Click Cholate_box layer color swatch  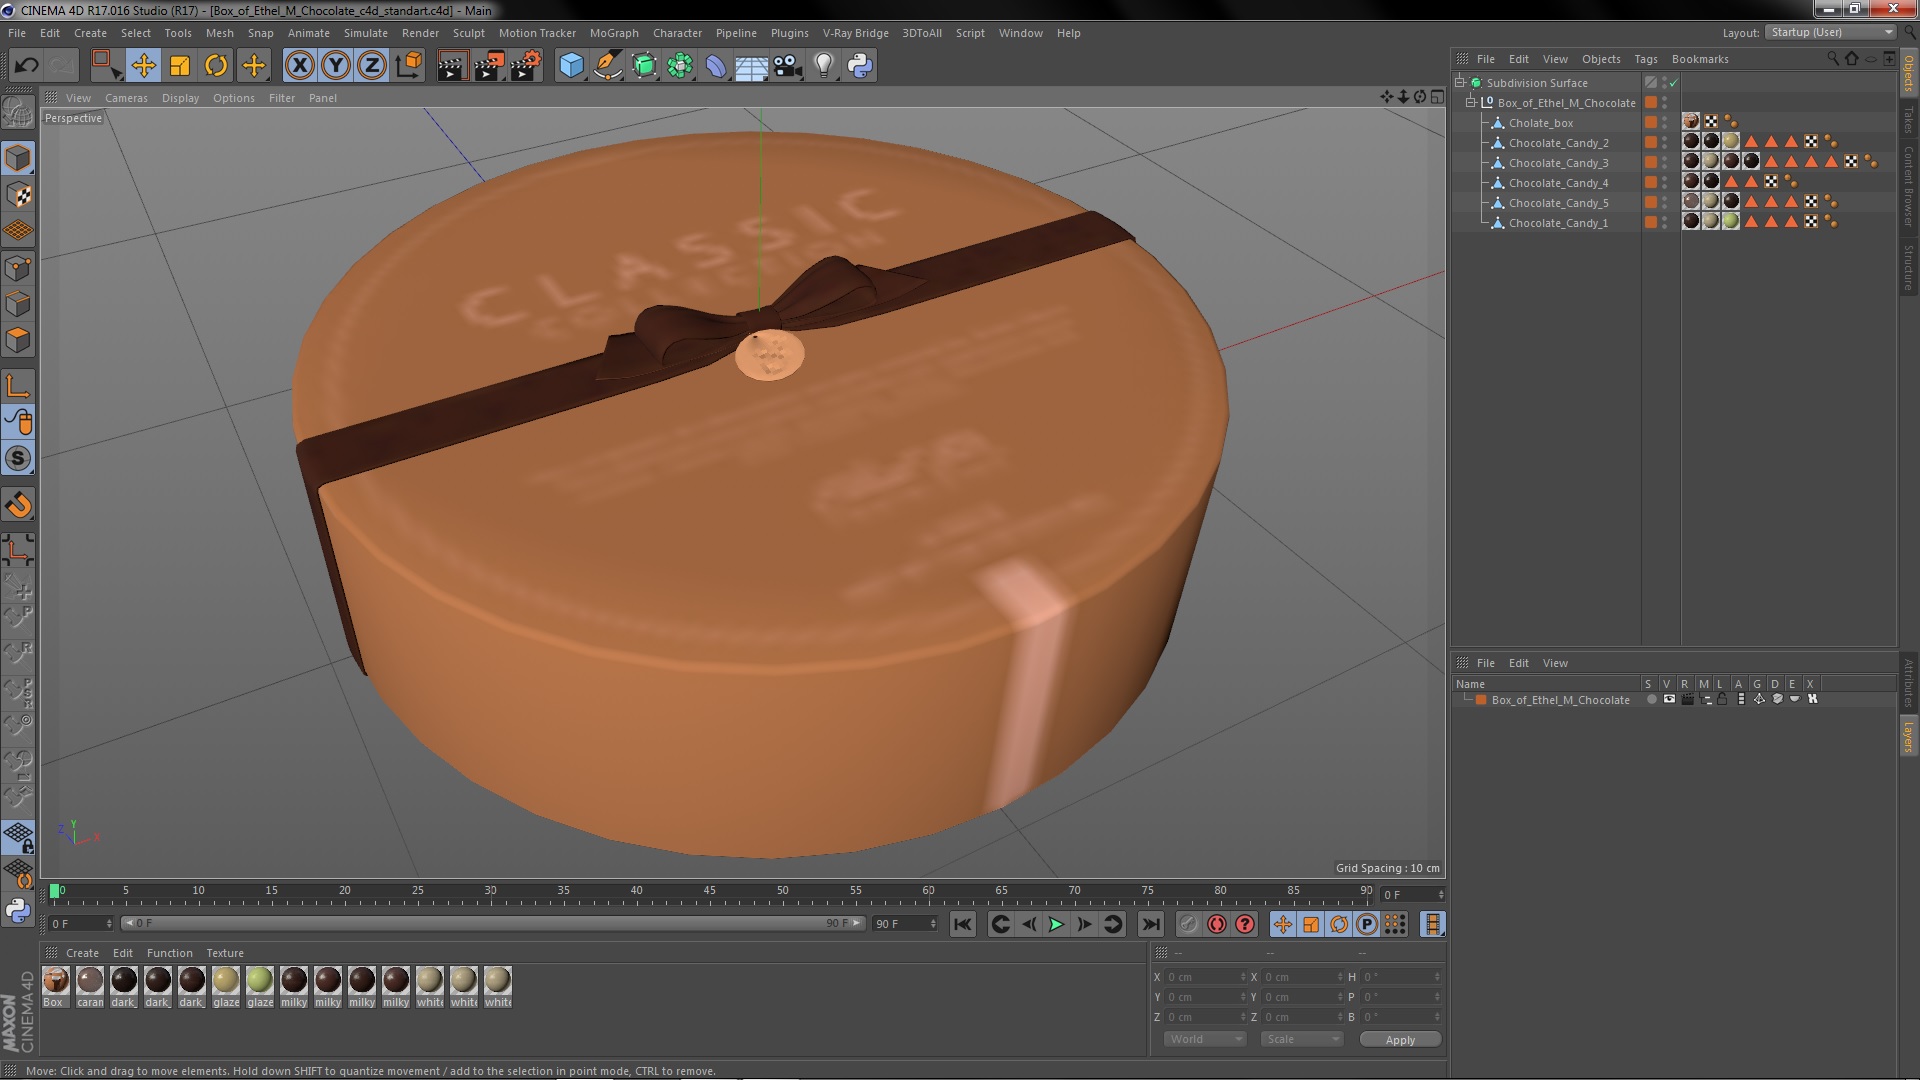click(1651, 122)
